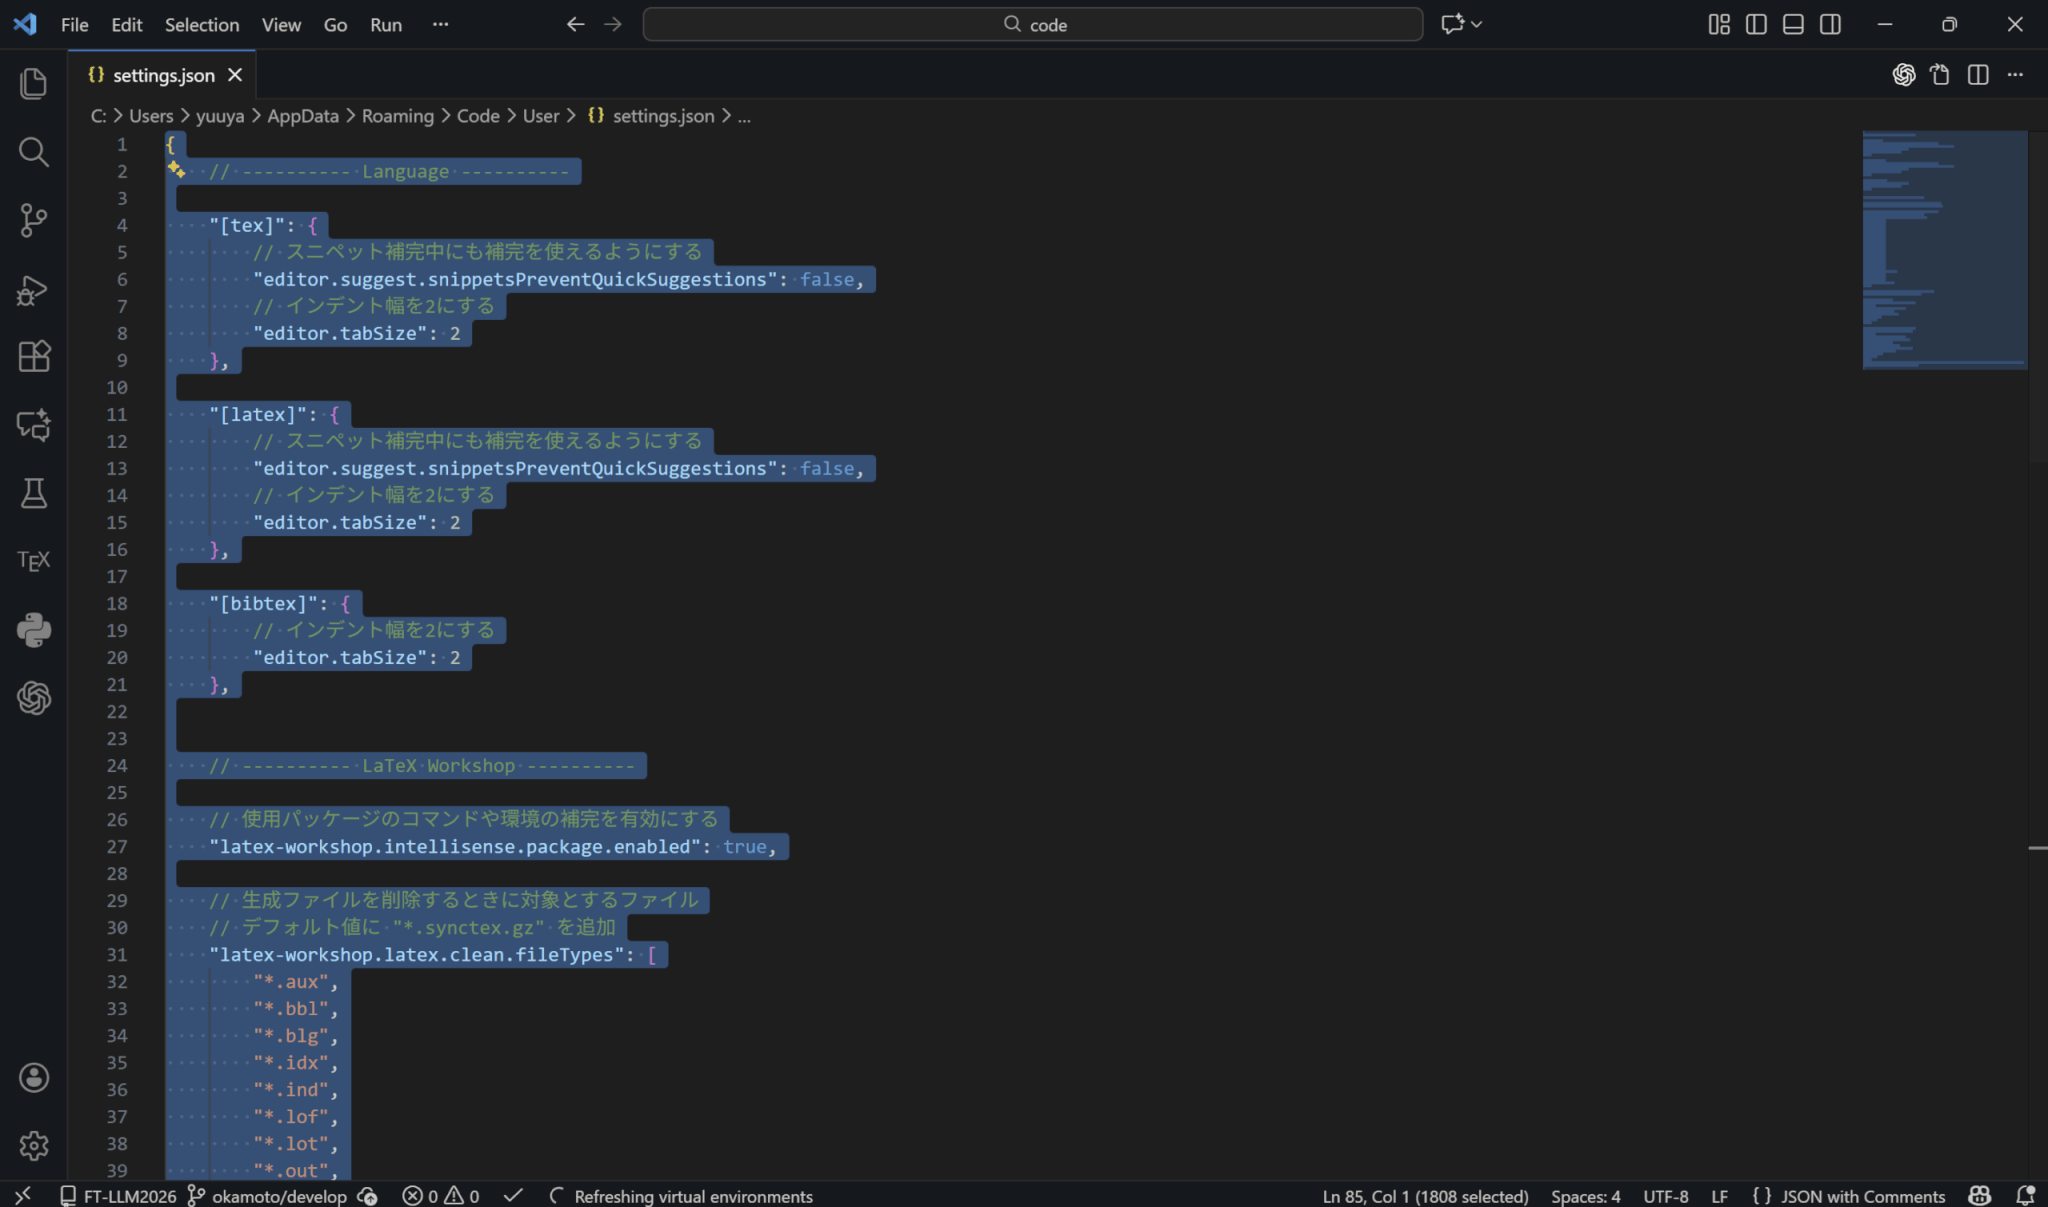This screenshot has width=2048, height=1207.
Task: Open the Python sidebar view
Action: (x=33, y=630)
